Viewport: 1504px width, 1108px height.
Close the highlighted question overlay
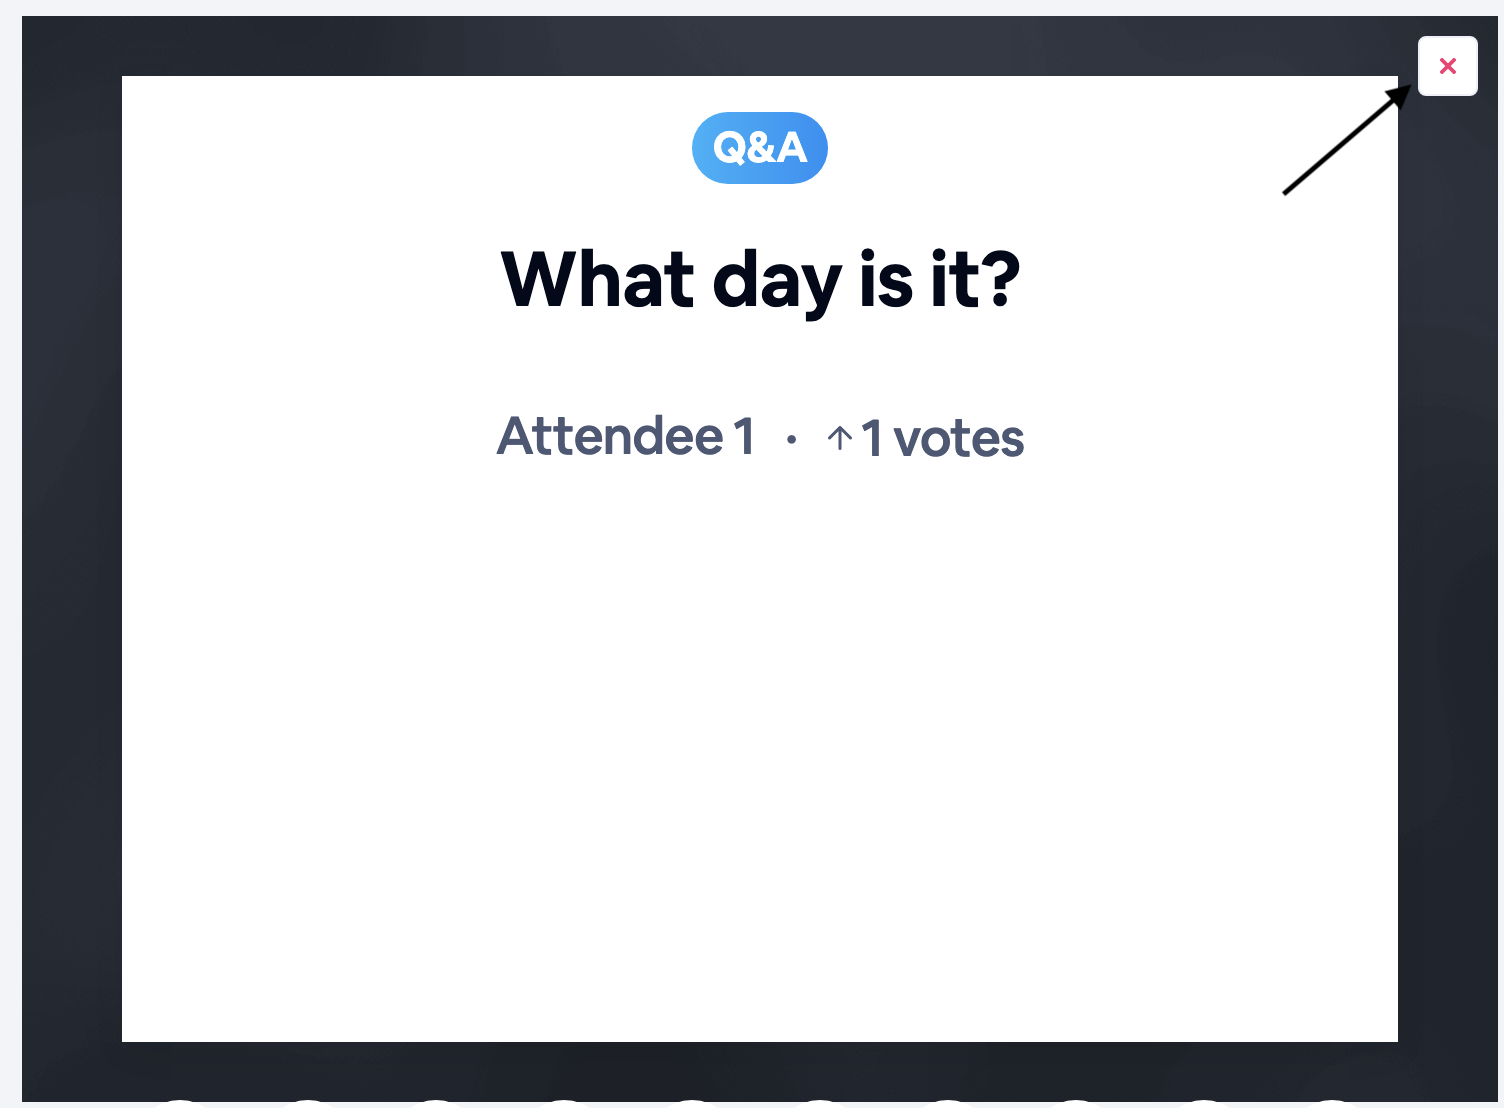click(x=1447, y=66)
